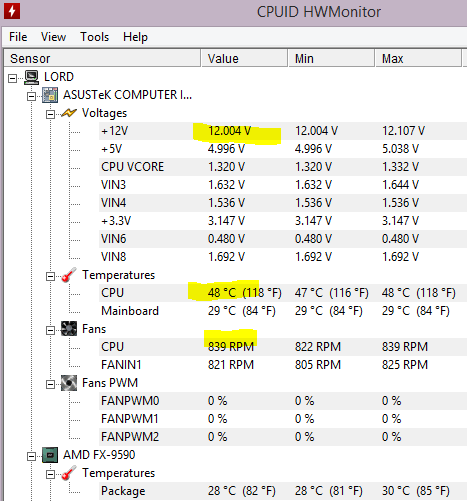Collapse the Fans group
467x501 pixels.
pos(50,330)
